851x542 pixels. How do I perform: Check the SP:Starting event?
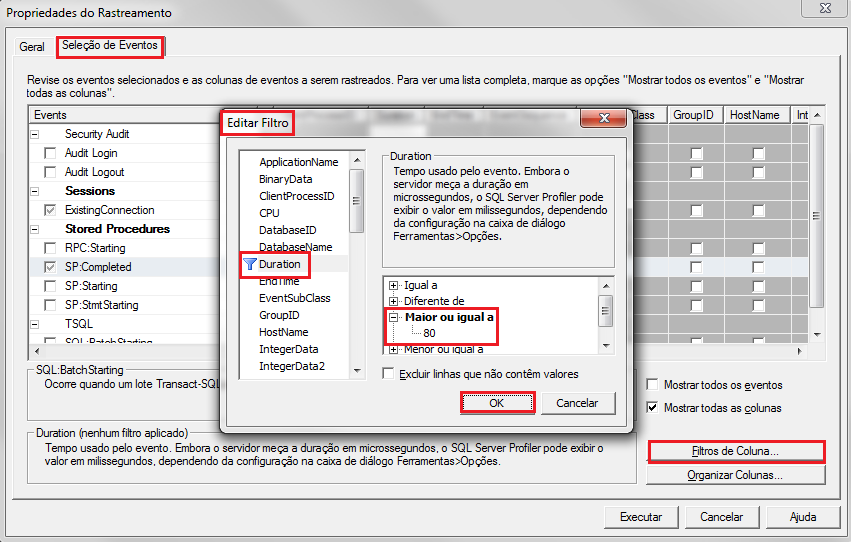pos(50,286)
